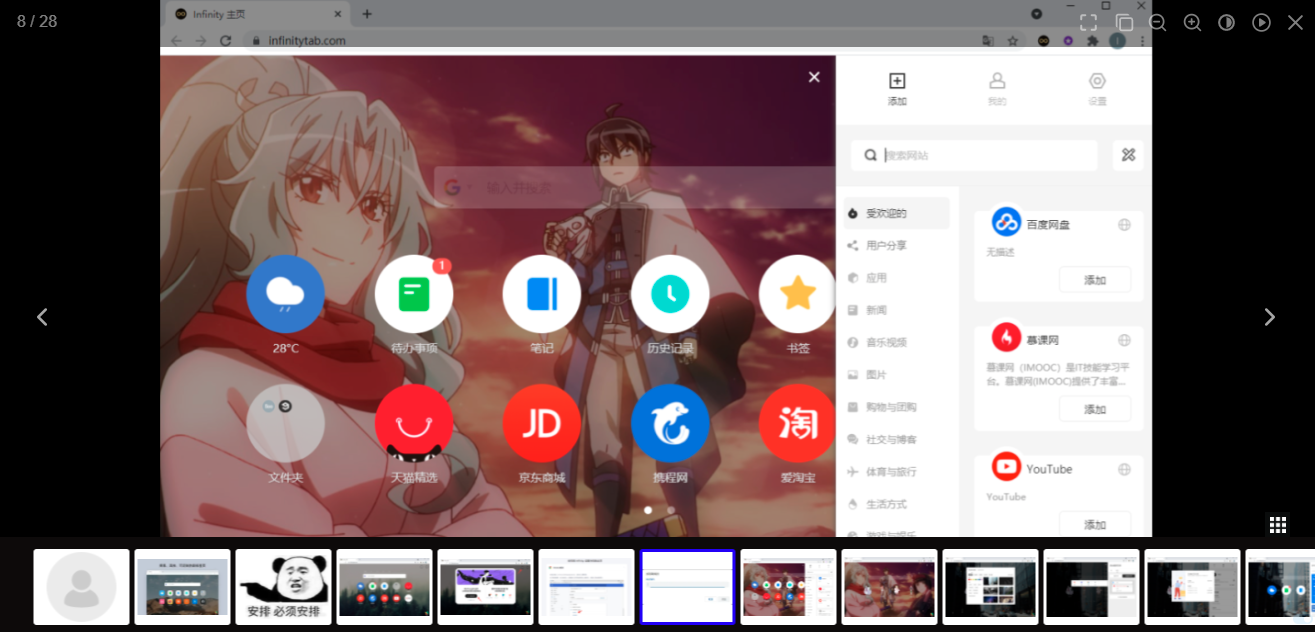The image size is (1315, 632).
Task: Click the thumbnail with the blue border
Action: point(687,587)
